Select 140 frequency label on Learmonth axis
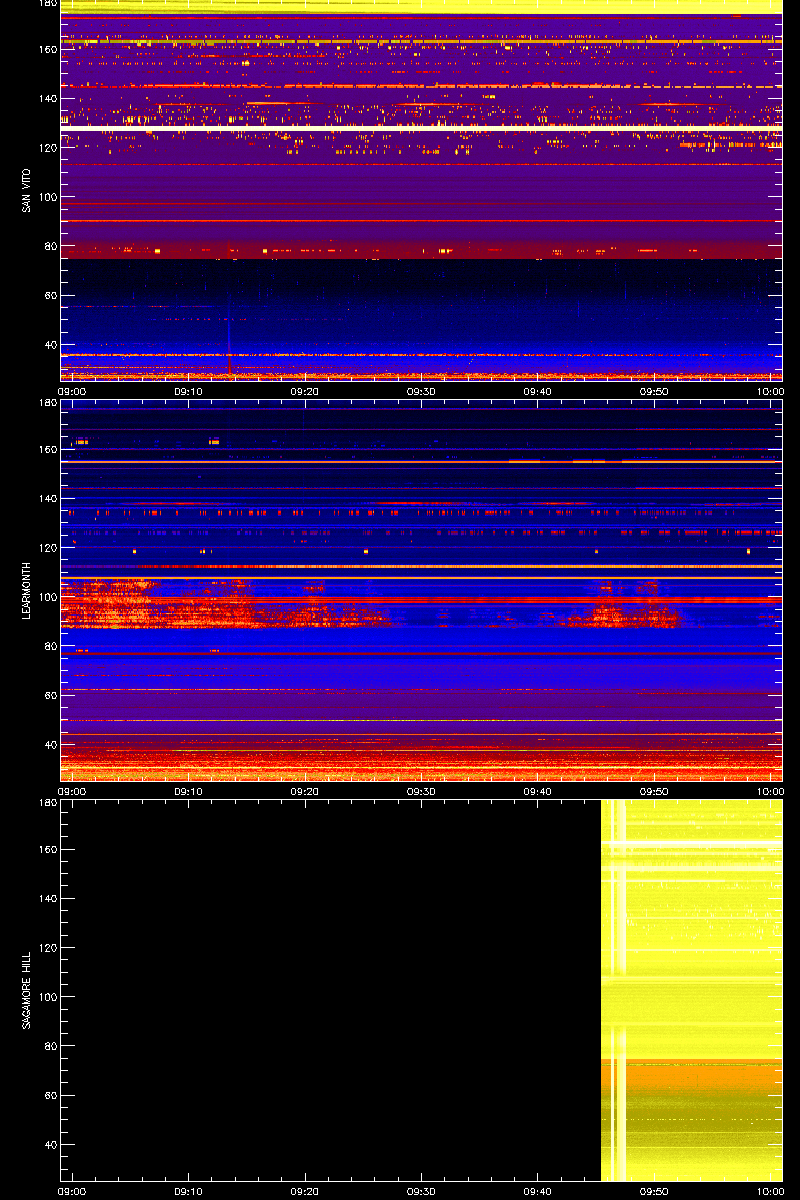The height and width of the screenshot is (1200, 800). coord(47,498)
